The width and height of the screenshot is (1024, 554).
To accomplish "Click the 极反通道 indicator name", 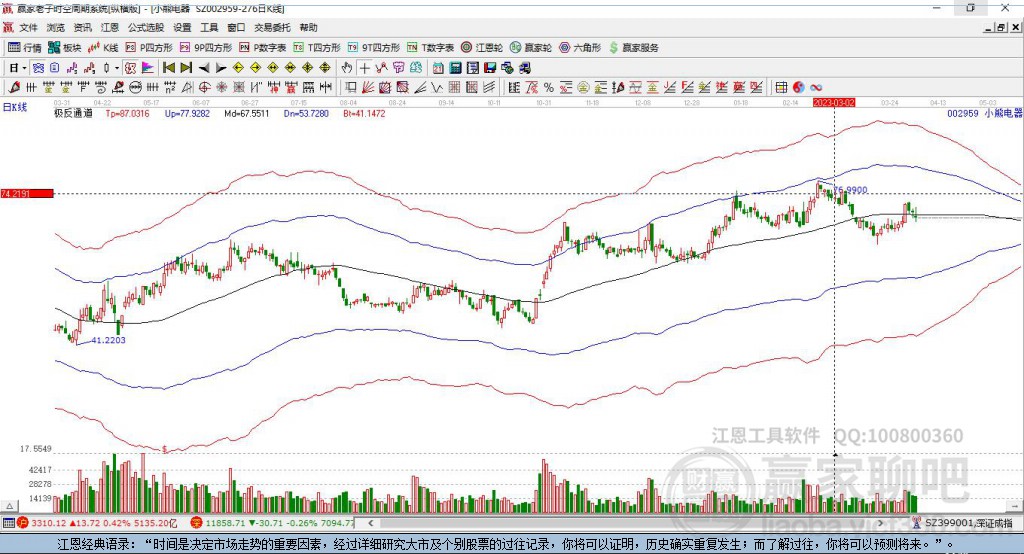I will click(73, 114).
